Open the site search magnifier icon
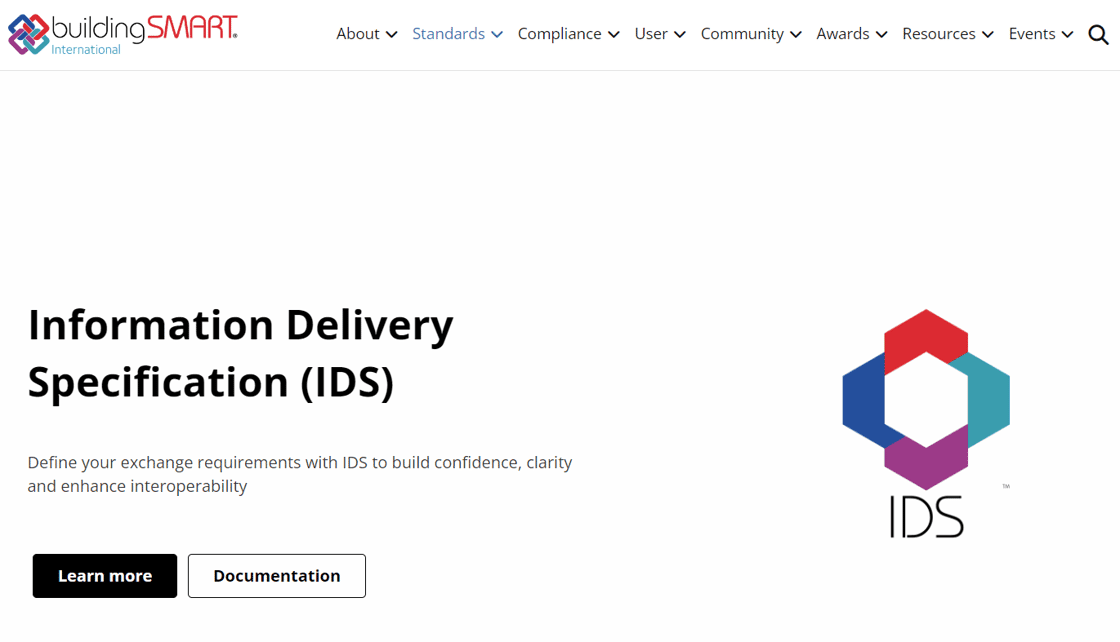This screenshot has width=1120, height=642. pyautogui.click(x=1098, y=34)
